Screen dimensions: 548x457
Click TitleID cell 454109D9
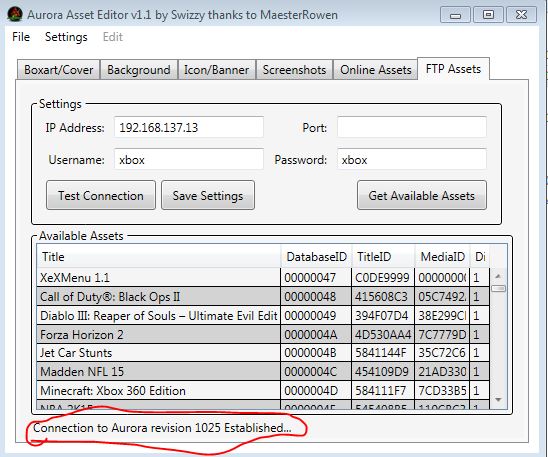pos(383,371)
